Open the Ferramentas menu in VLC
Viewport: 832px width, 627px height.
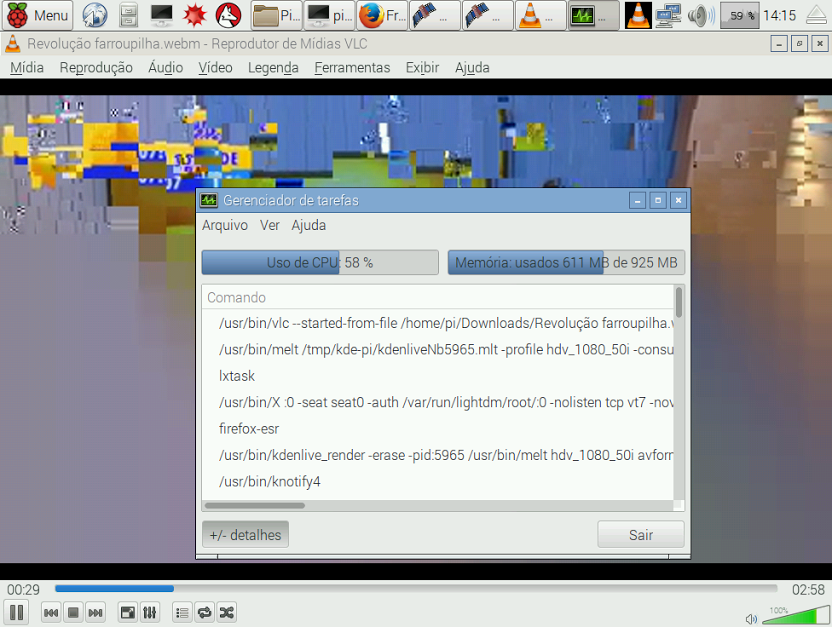click(352, 67)
